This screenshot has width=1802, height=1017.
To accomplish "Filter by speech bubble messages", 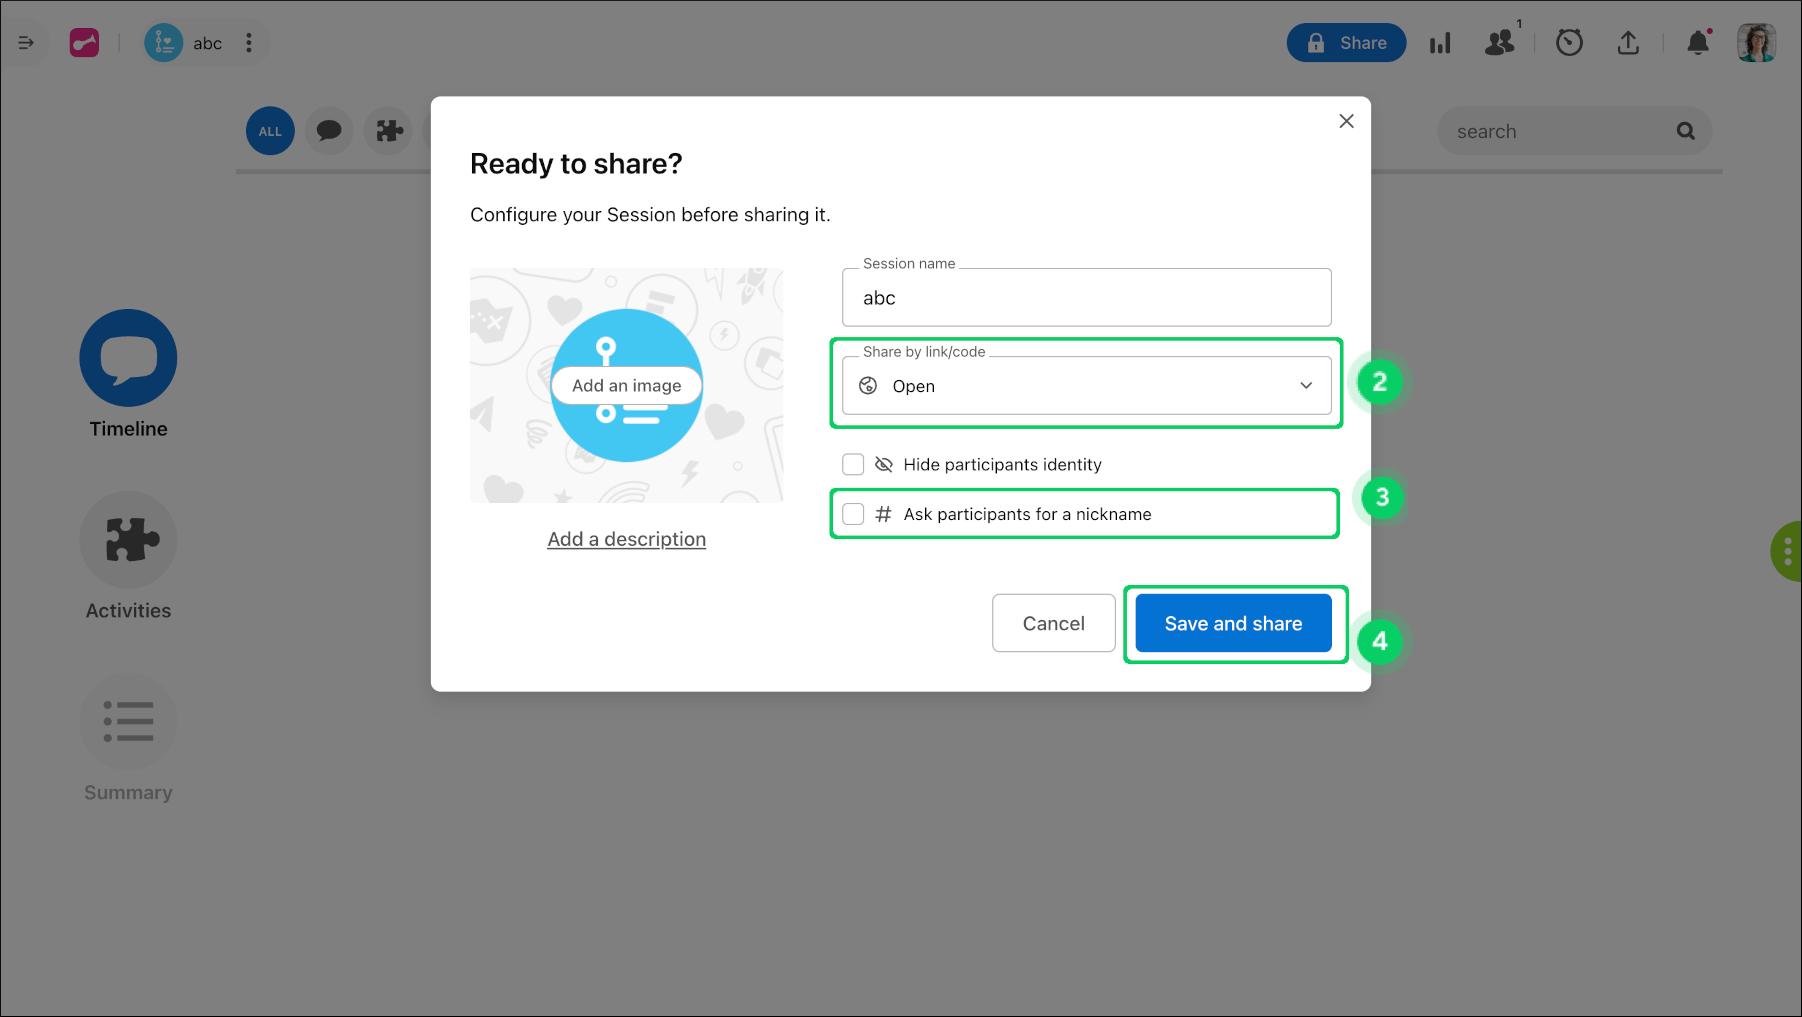I will pyautogui.click(x=329, y=131).
